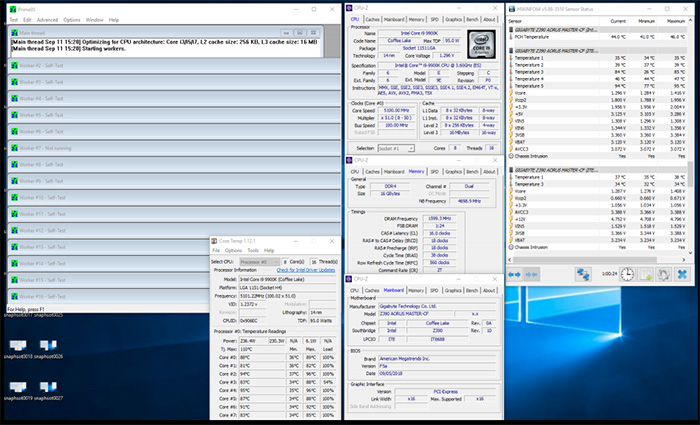Click HWiNFO blue X close sensors icon
This screenshot has height=425, width=700.
682,274
